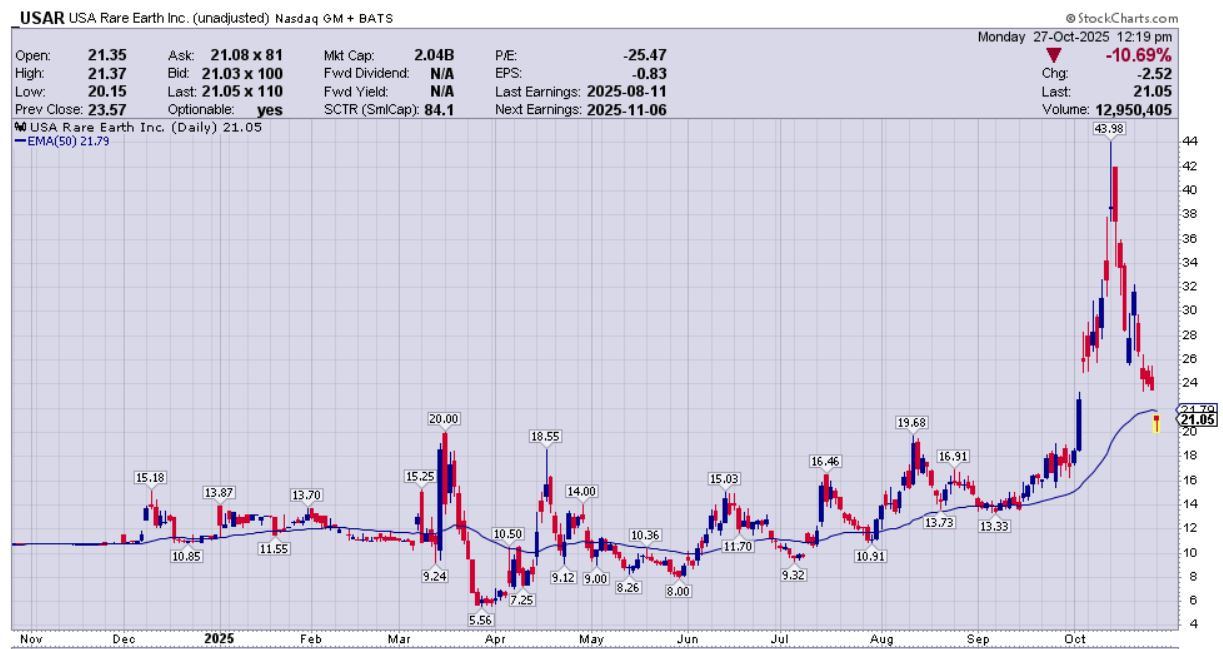
Task: Click the P/E value -25.47
Action: point(646,56)
